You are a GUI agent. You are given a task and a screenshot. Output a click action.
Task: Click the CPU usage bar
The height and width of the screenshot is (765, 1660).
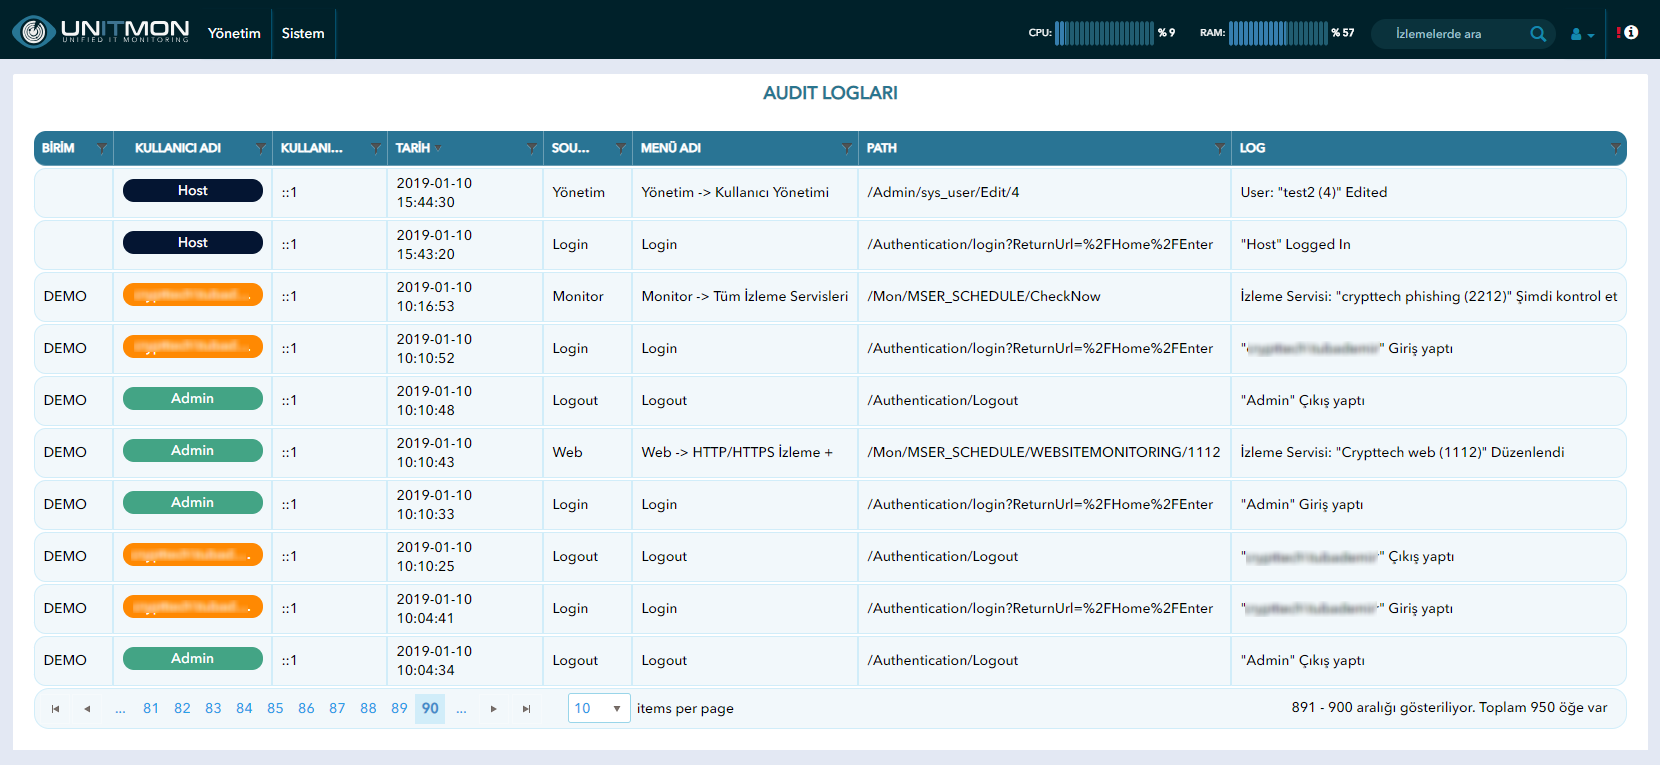tap(1104, 33)
